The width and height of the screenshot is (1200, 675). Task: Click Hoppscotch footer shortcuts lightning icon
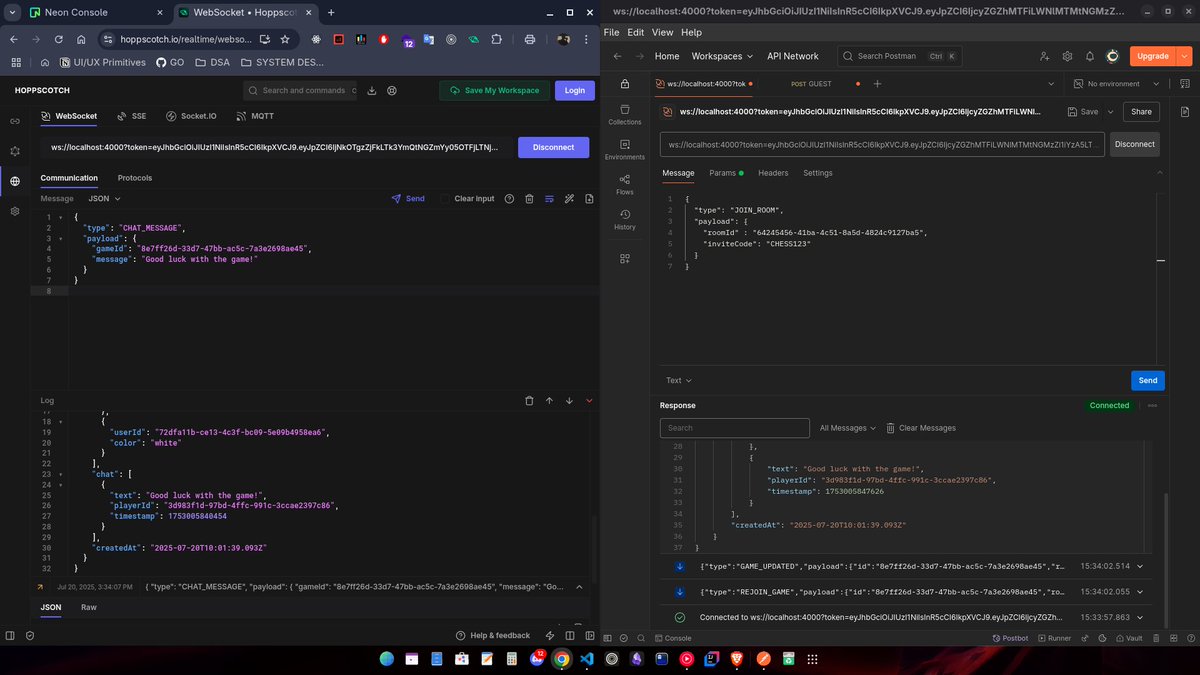(x=550, y=635)
